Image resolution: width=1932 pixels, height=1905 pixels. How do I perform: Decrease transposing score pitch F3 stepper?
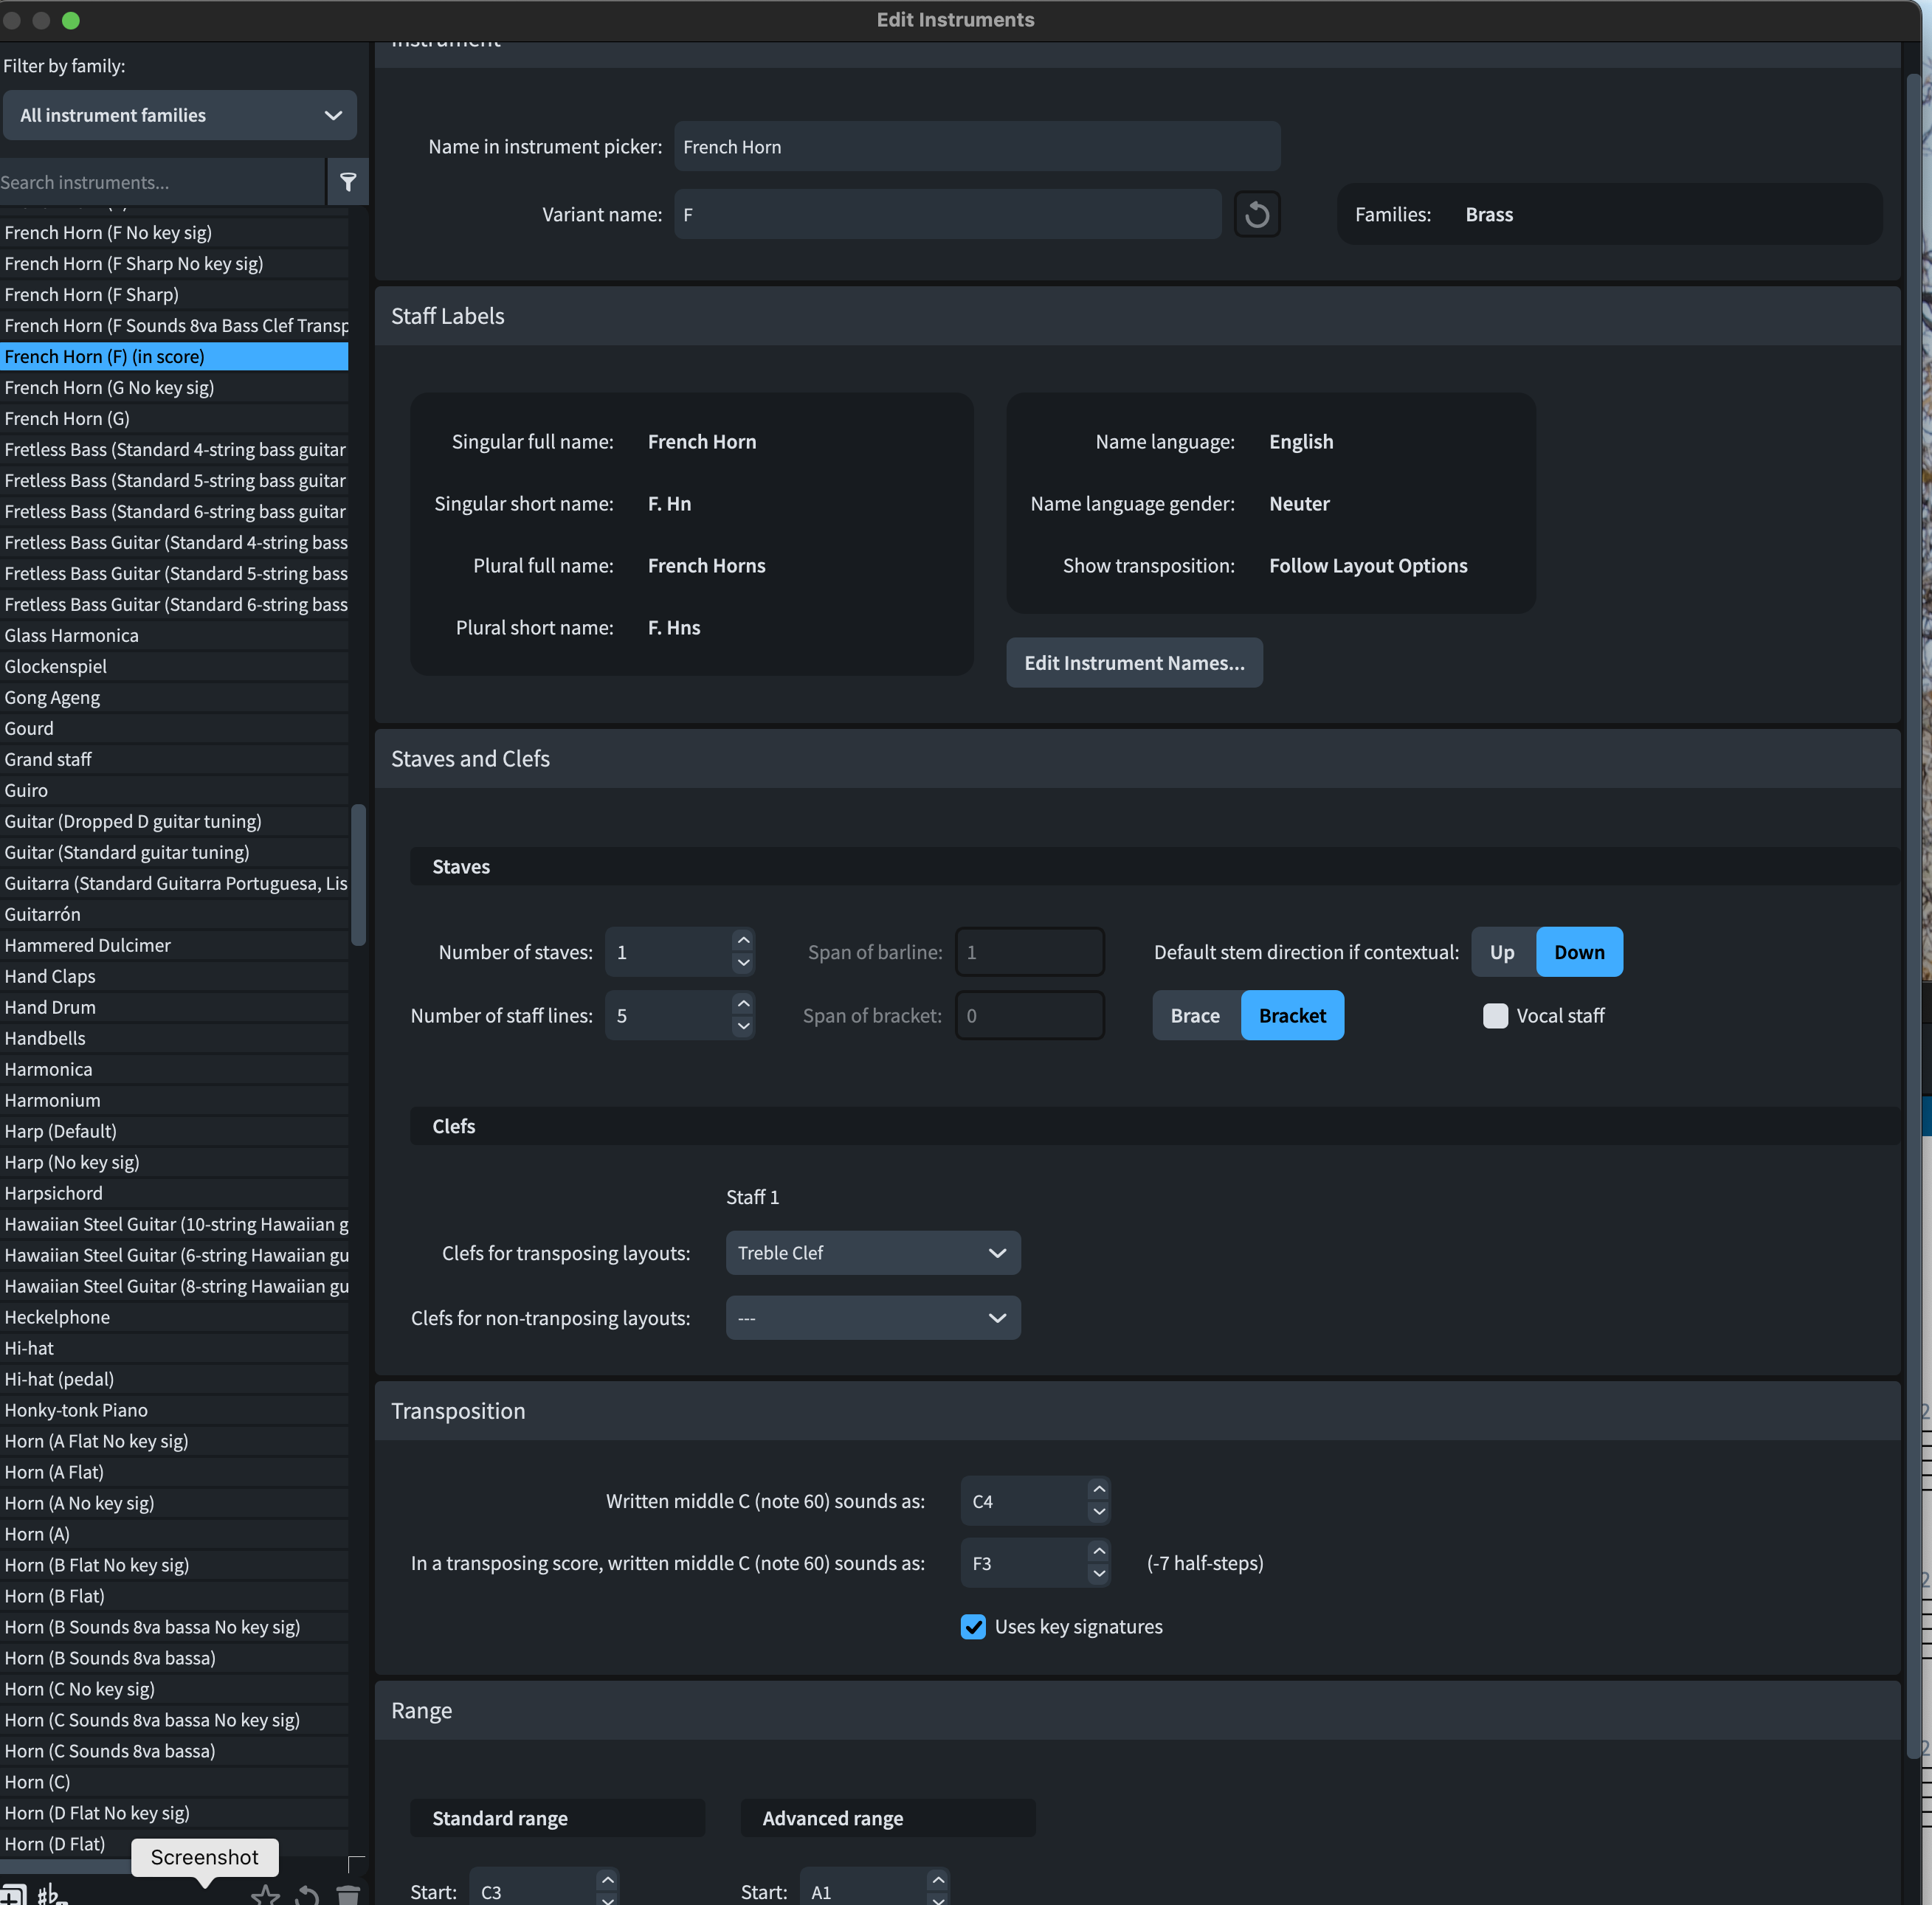tap(1098, 1573)
